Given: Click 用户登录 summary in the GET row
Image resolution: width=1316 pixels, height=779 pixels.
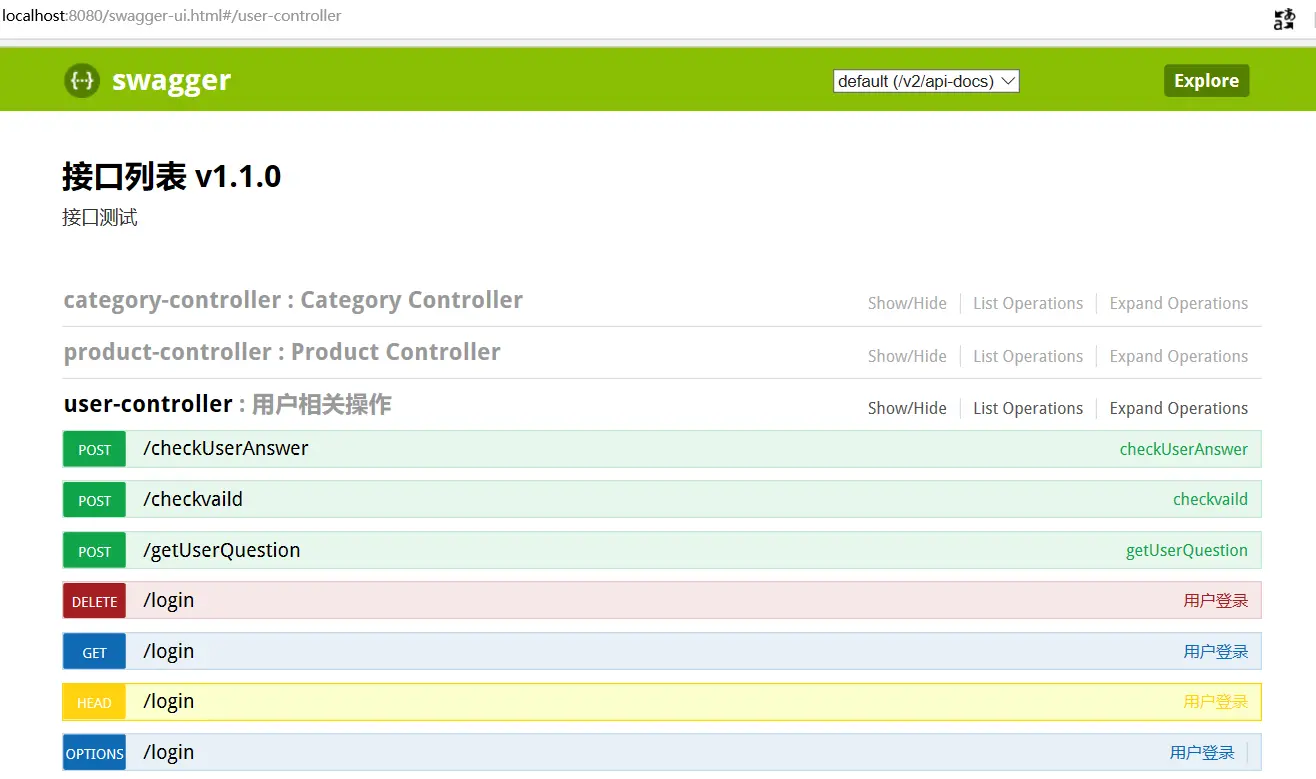Looking at the screenshot, I should (x=1216, y=652).
